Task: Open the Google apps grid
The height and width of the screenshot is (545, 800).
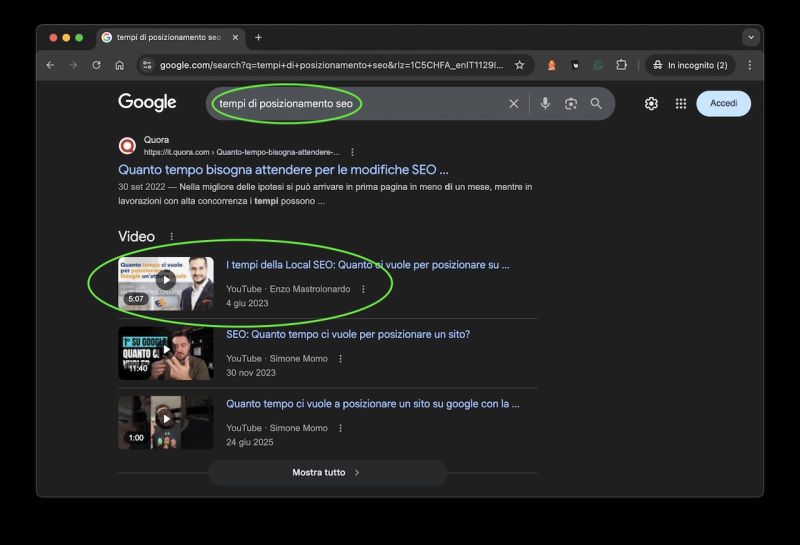Action: pyautogui.click(x=681, y=103)
